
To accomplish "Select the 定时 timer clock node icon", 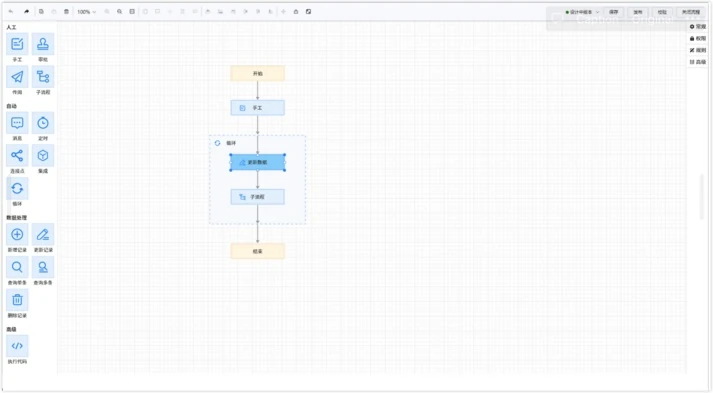I will 43,123.
